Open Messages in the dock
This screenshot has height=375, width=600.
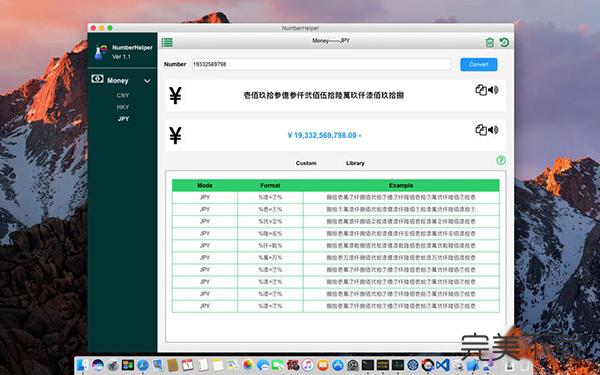point(262,365)
